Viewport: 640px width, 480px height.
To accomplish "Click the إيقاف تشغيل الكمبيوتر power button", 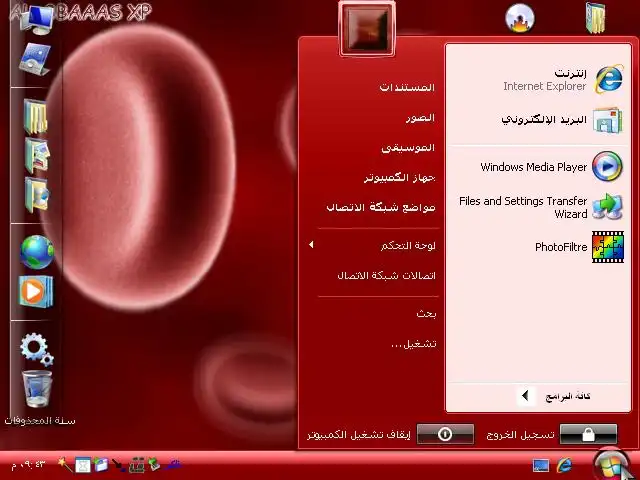I will [x=445, y=434].
